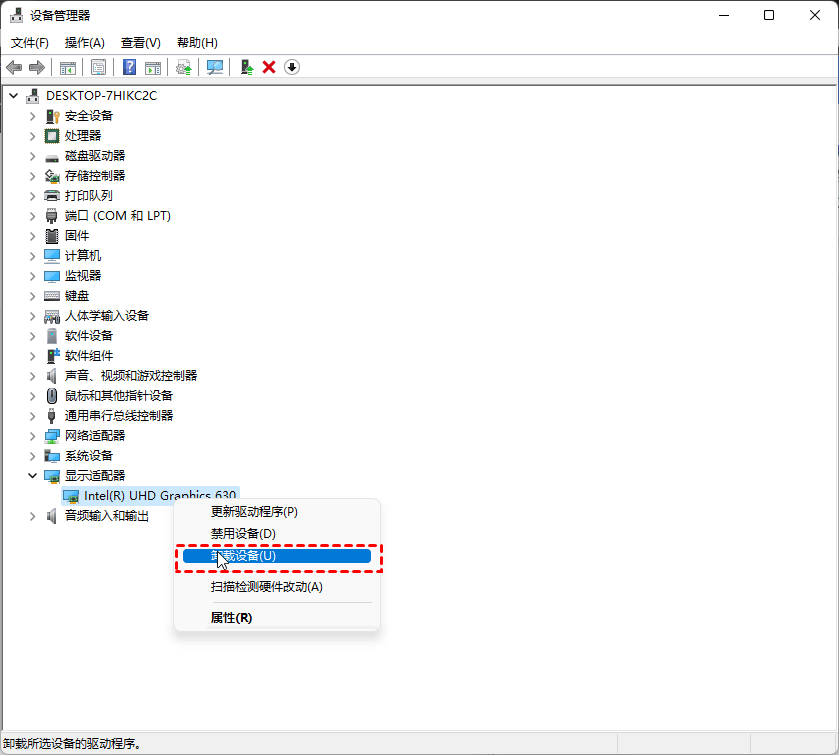Click the scan for hardware changes monitor icon
Viewport: 839px width, 755px height.
[x=214, y=67]
